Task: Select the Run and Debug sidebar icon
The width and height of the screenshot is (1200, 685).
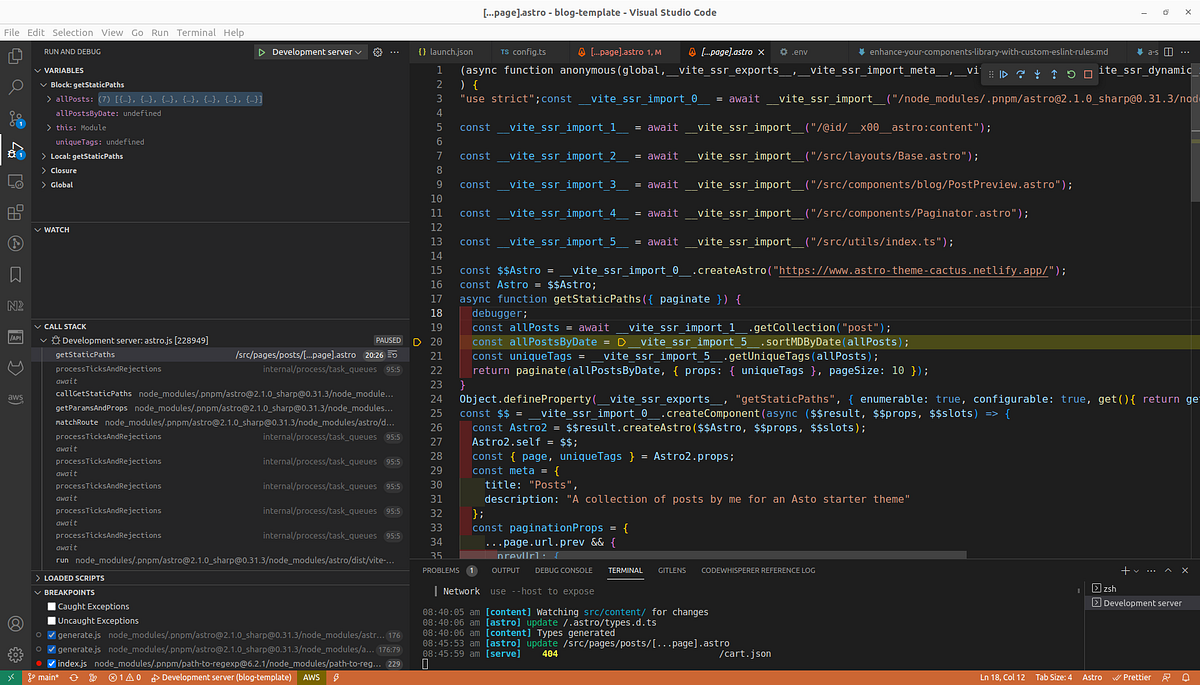Action: (x=14, y=148)
